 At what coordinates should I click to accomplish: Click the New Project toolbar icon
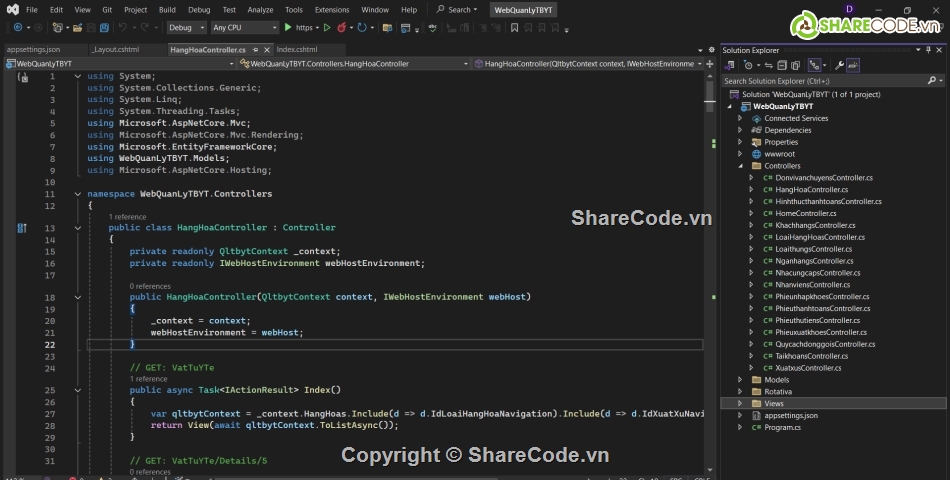click(58, 27)
